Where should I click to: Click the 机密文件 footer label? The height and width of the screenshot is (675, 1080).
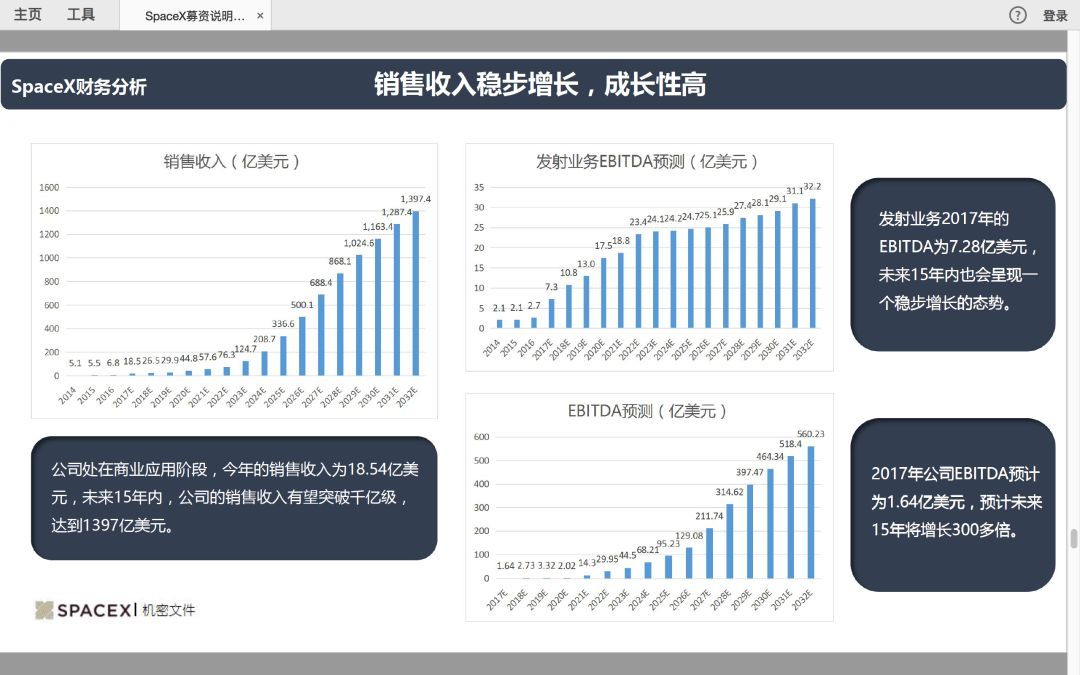[169, 610]
